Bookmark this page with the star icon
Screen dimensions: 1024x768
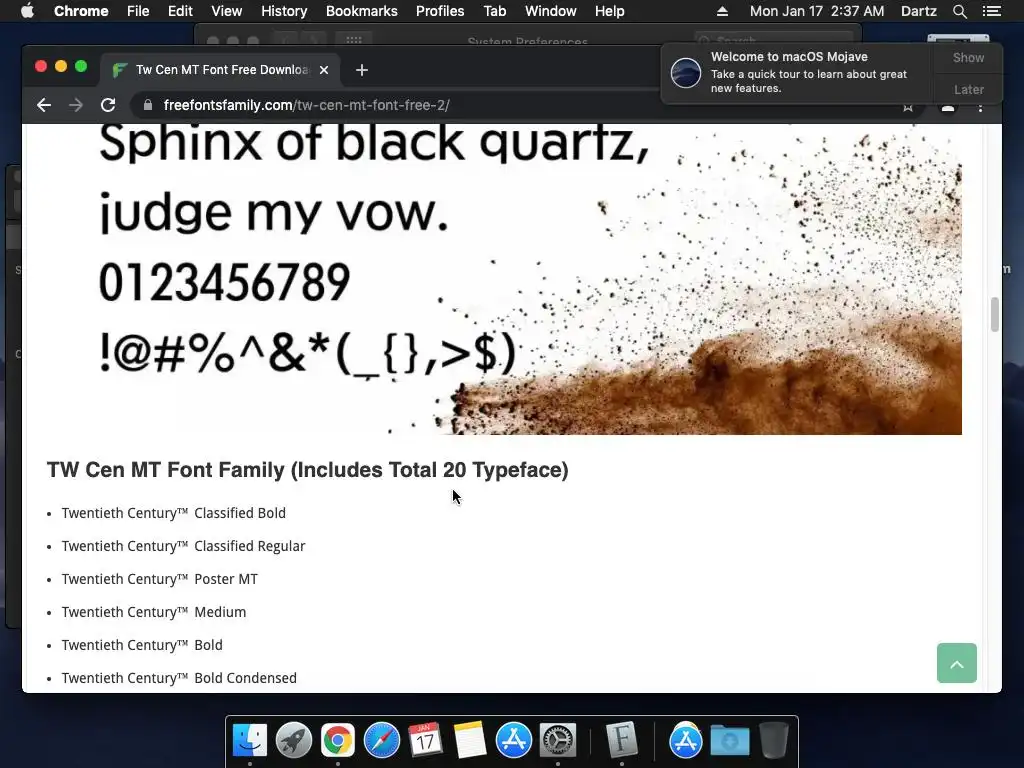908,108
